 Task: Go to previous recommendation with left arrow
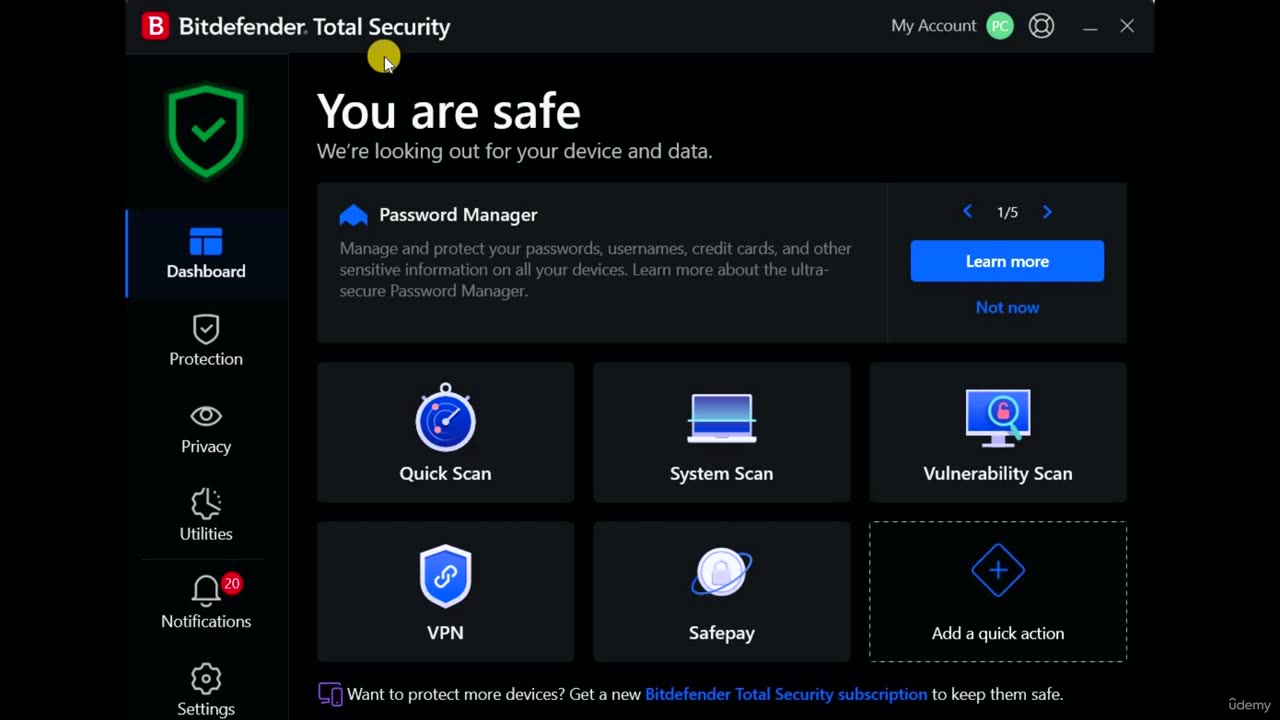click(x=967, y=212)
